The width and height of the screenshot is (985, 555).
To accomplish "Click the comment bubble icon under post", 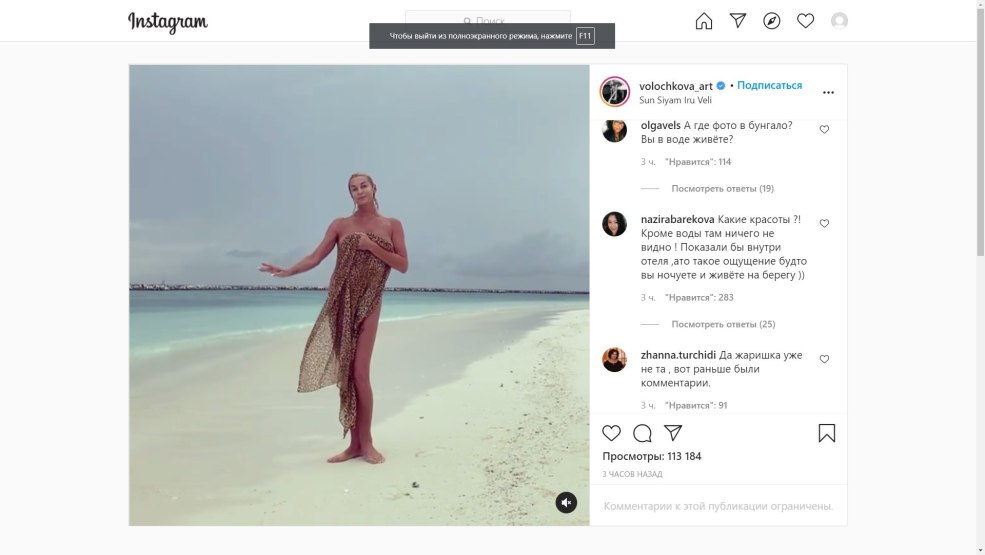I will click(x=642, y=433).
